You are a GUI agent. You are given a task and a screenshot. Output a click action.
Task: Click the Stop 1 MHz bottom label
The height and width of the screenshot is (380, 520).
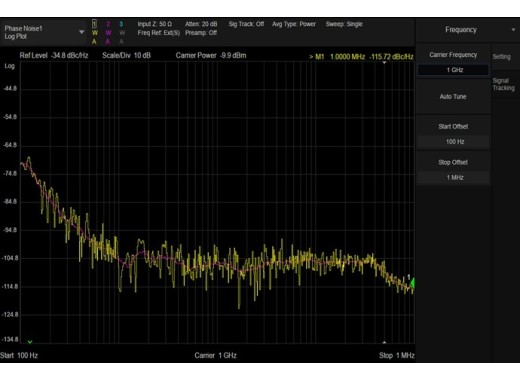(x=397, y=355)
